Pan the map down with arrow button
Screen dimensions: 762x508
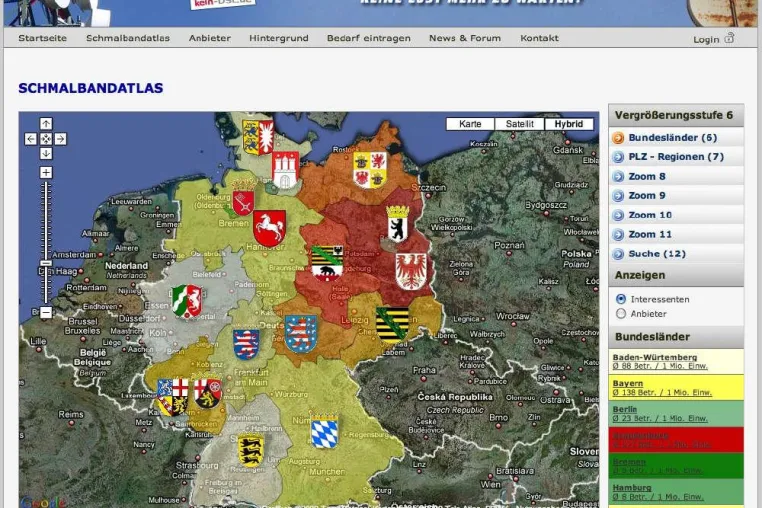coord(46,154)
